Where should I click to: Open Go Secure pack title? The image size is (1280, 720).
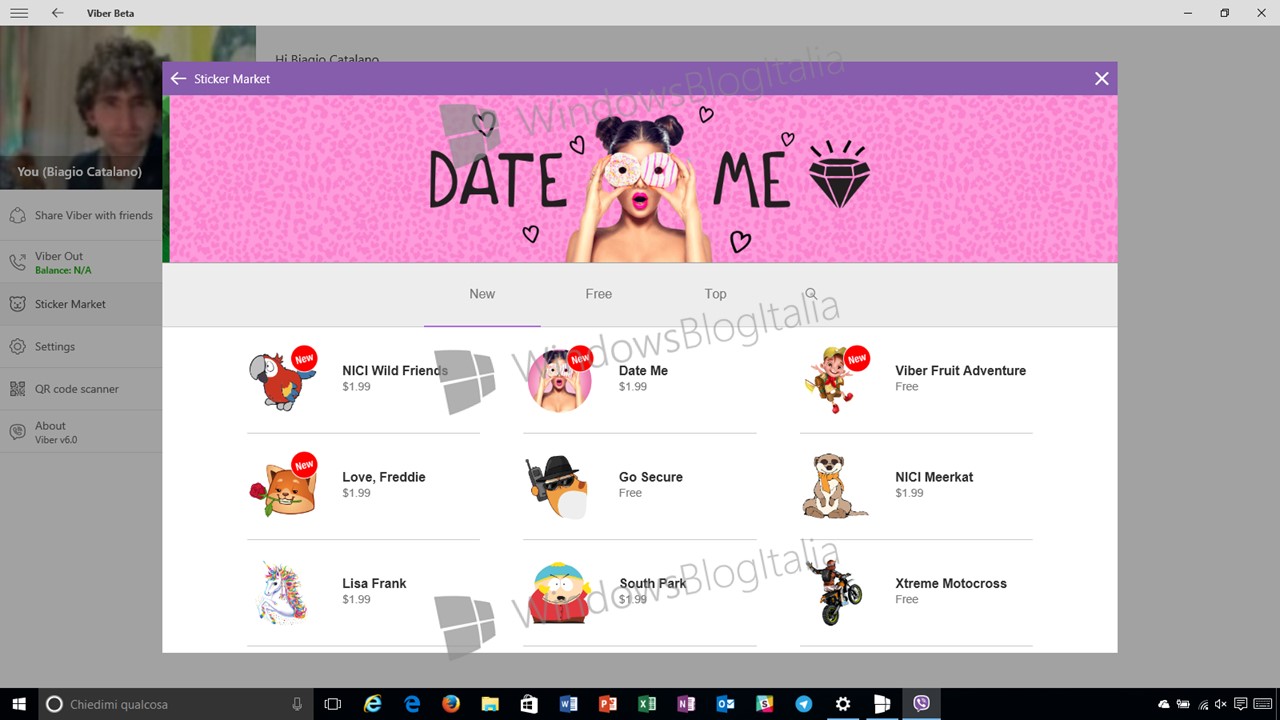[x=651, y=477]
